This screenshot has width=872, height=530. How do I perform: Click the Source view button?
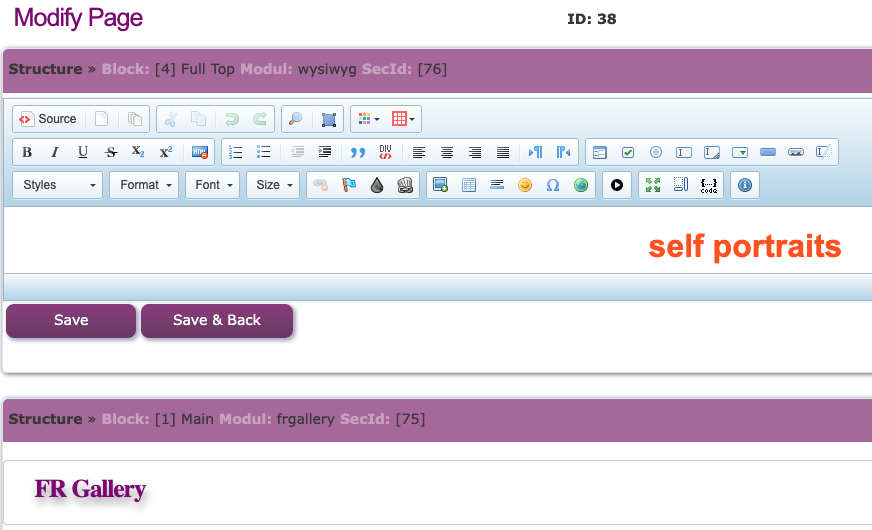(48, 119)
